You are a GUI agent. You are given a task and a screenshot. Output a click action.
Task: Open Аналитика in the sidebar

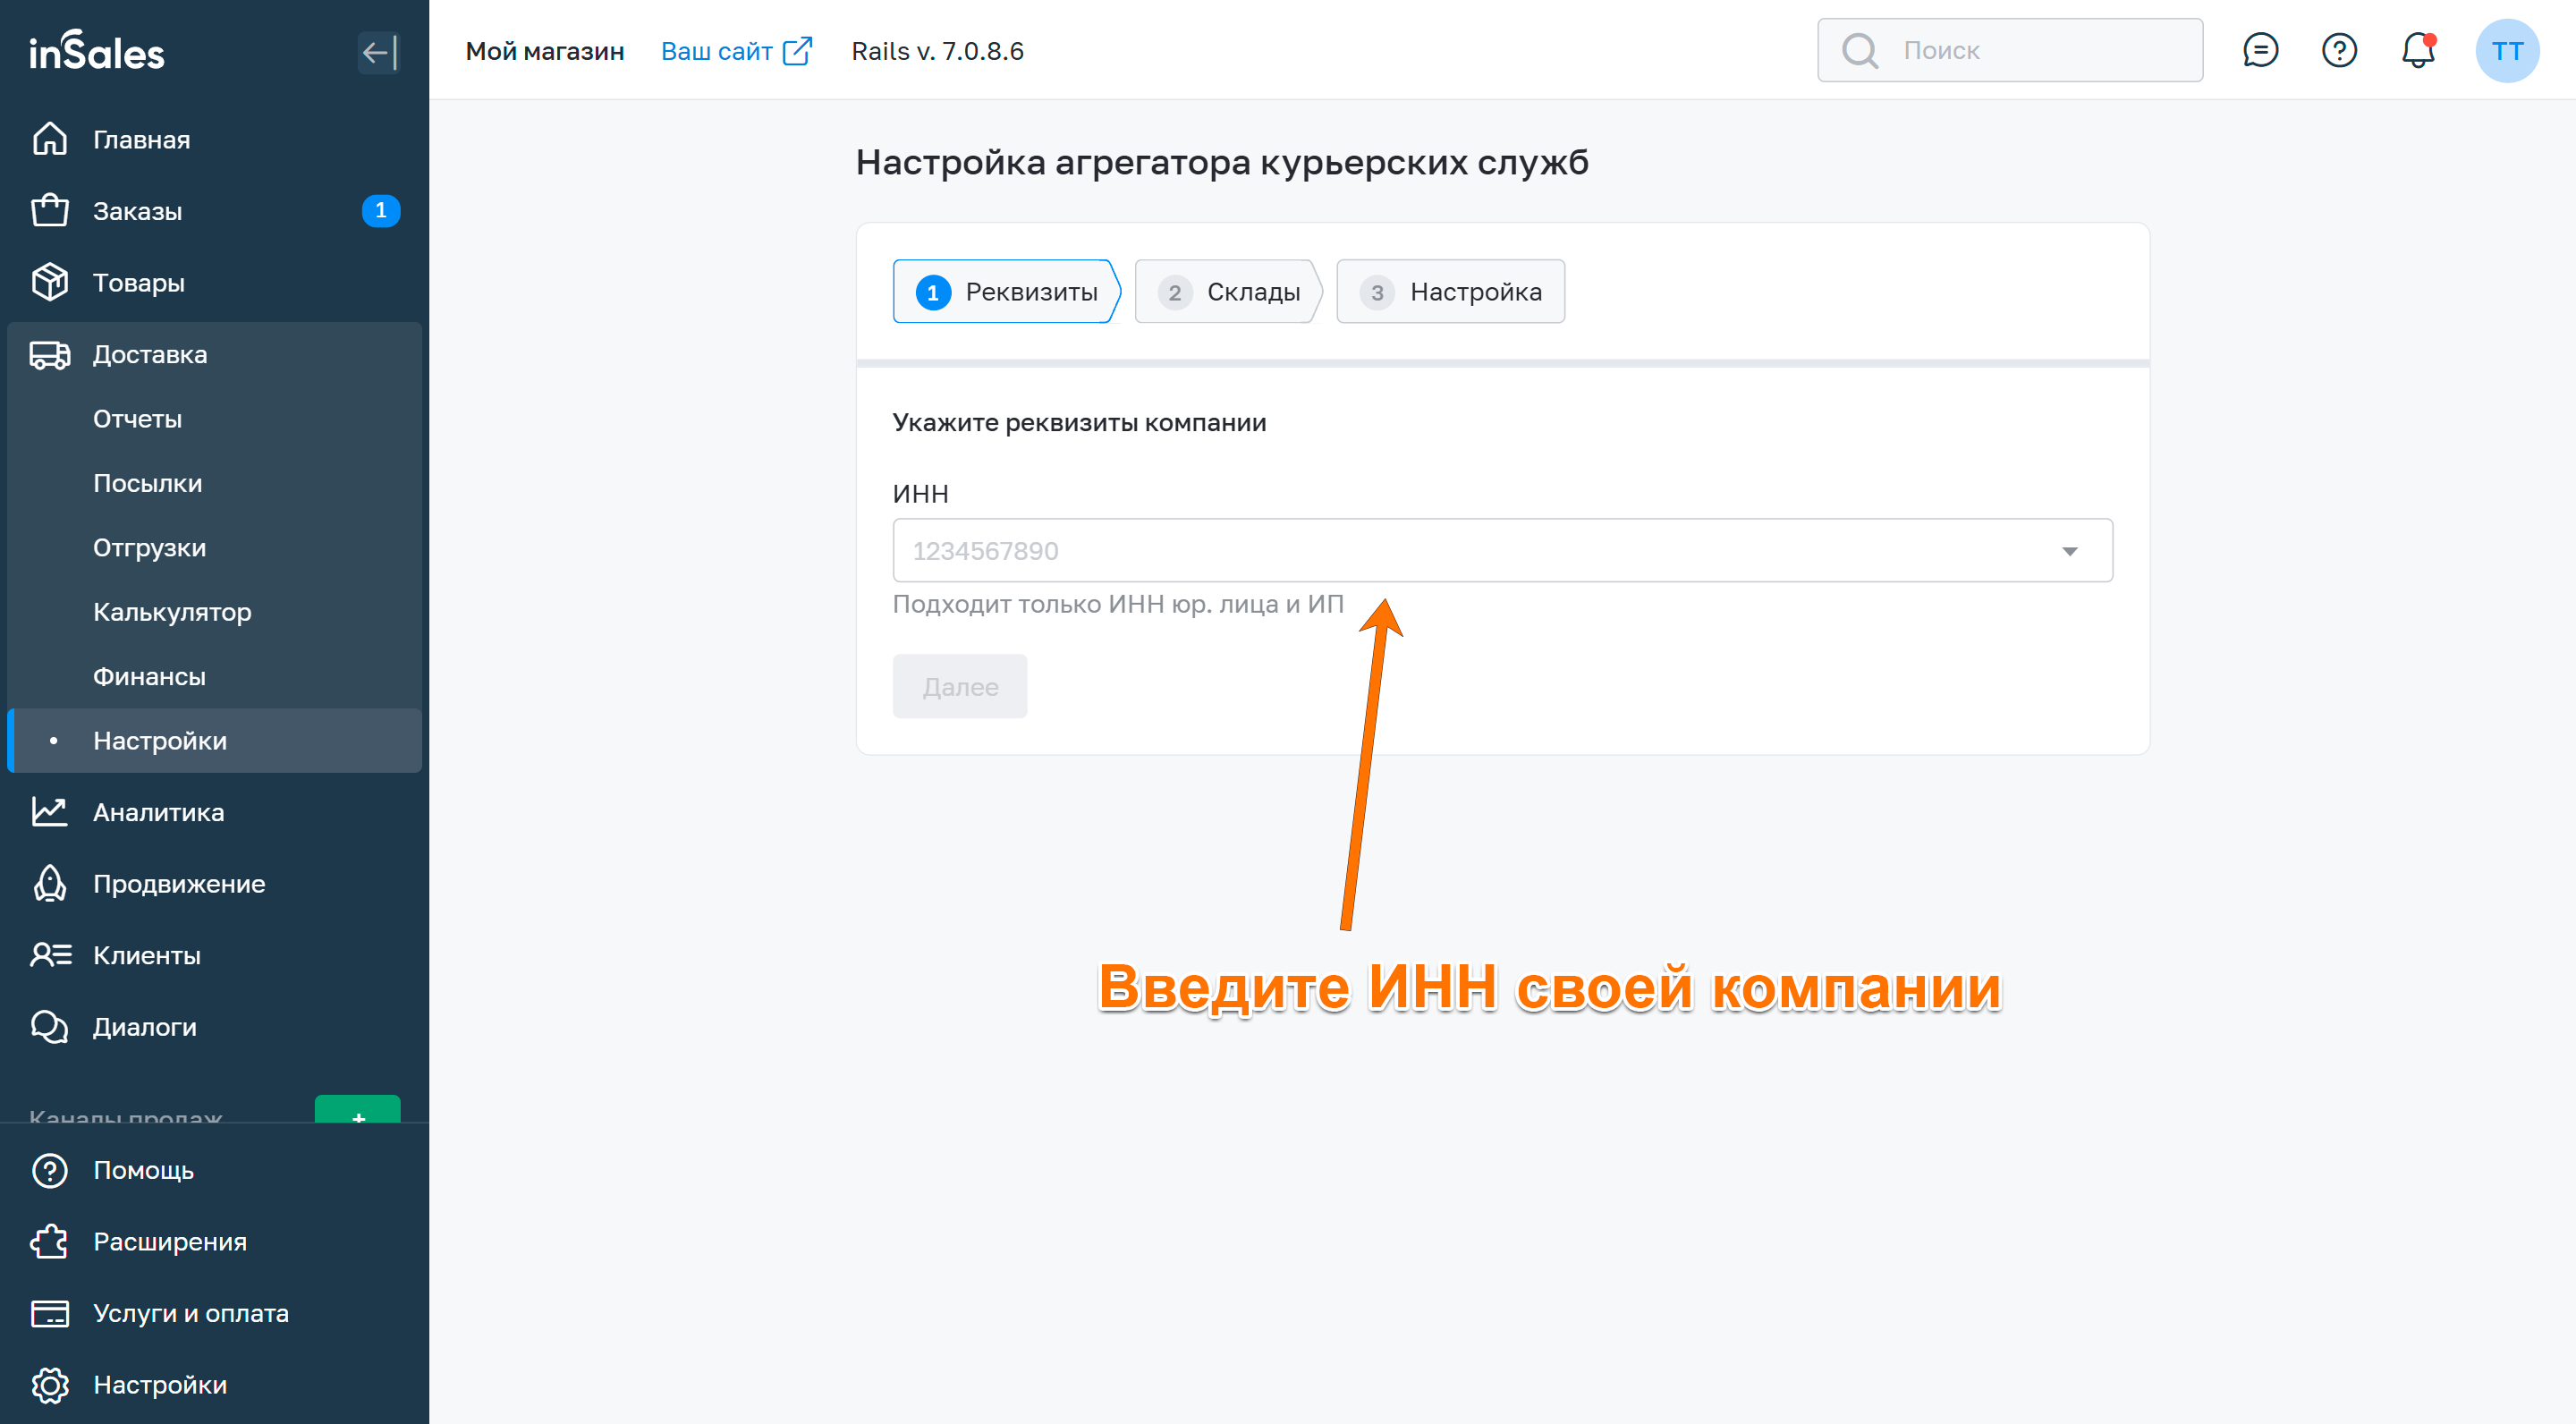(158, 812)
